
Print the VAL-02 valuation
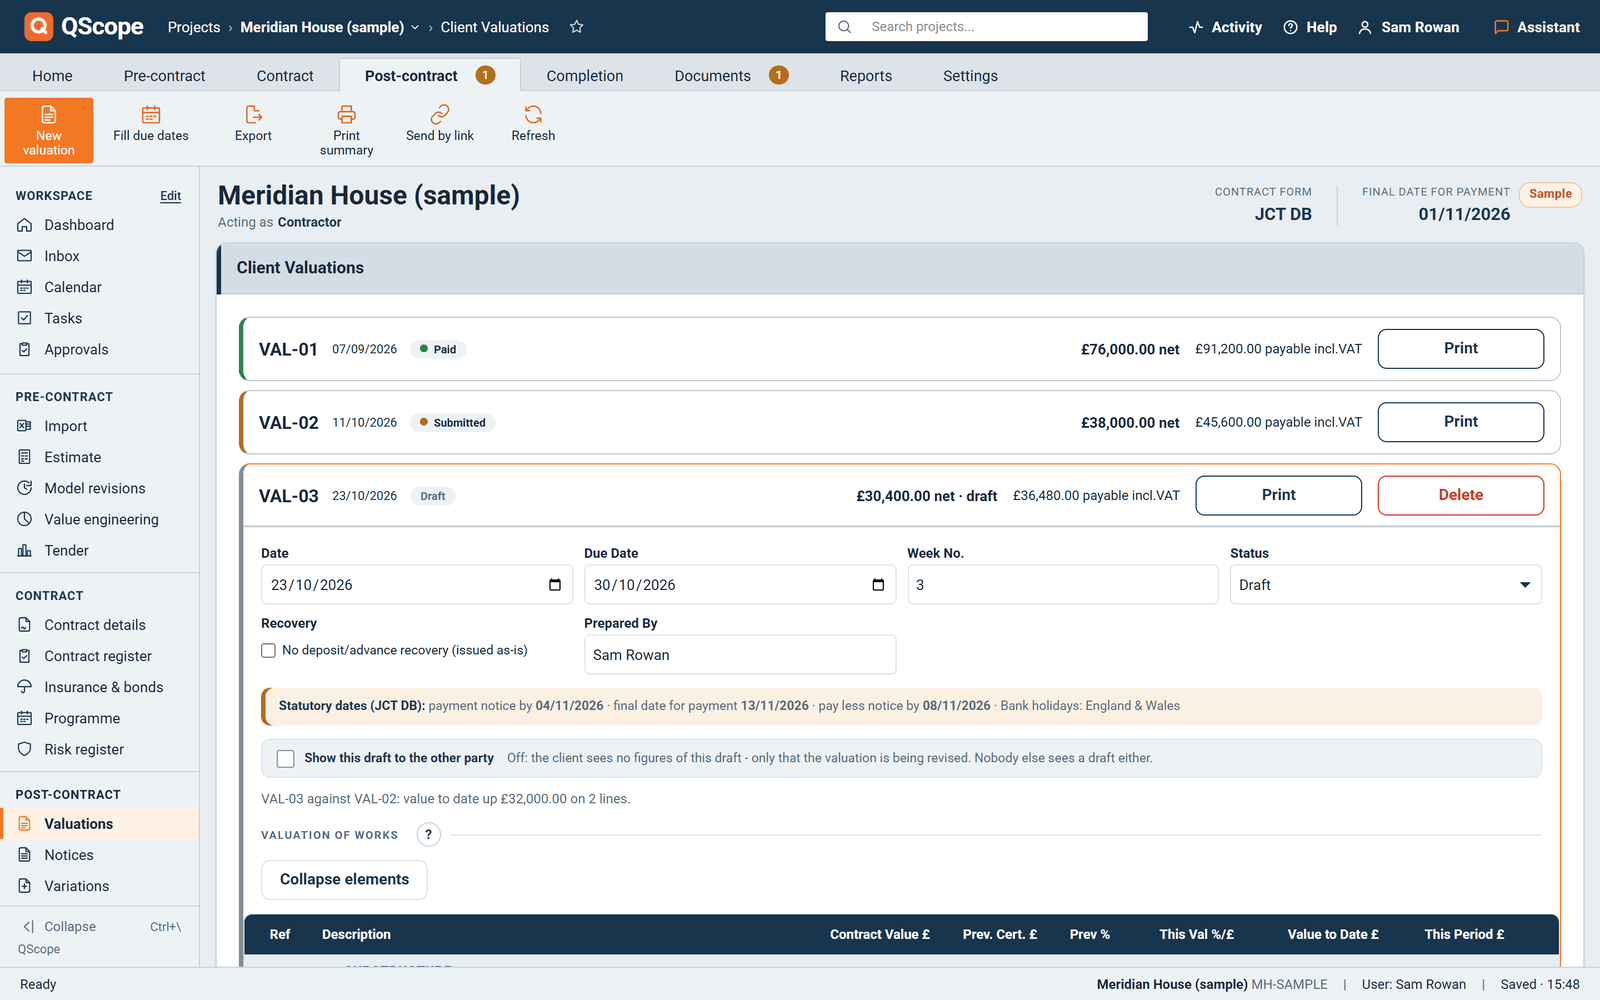point(1460,422)
